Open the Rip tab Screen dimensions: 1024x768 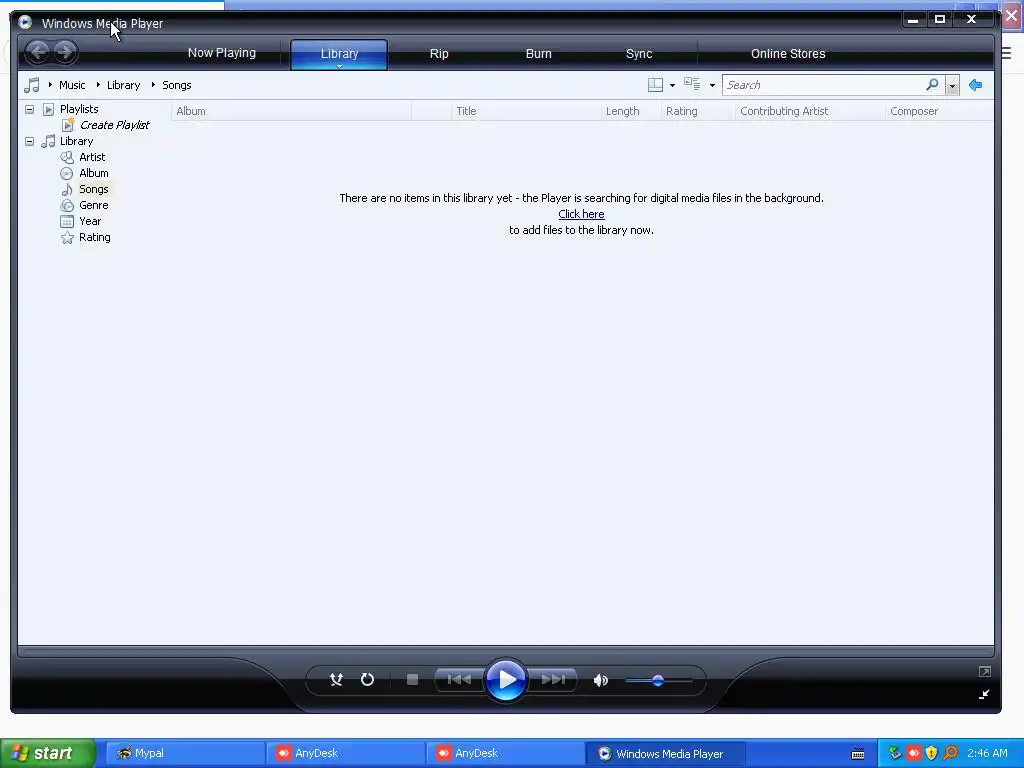[x=439, y=54]
